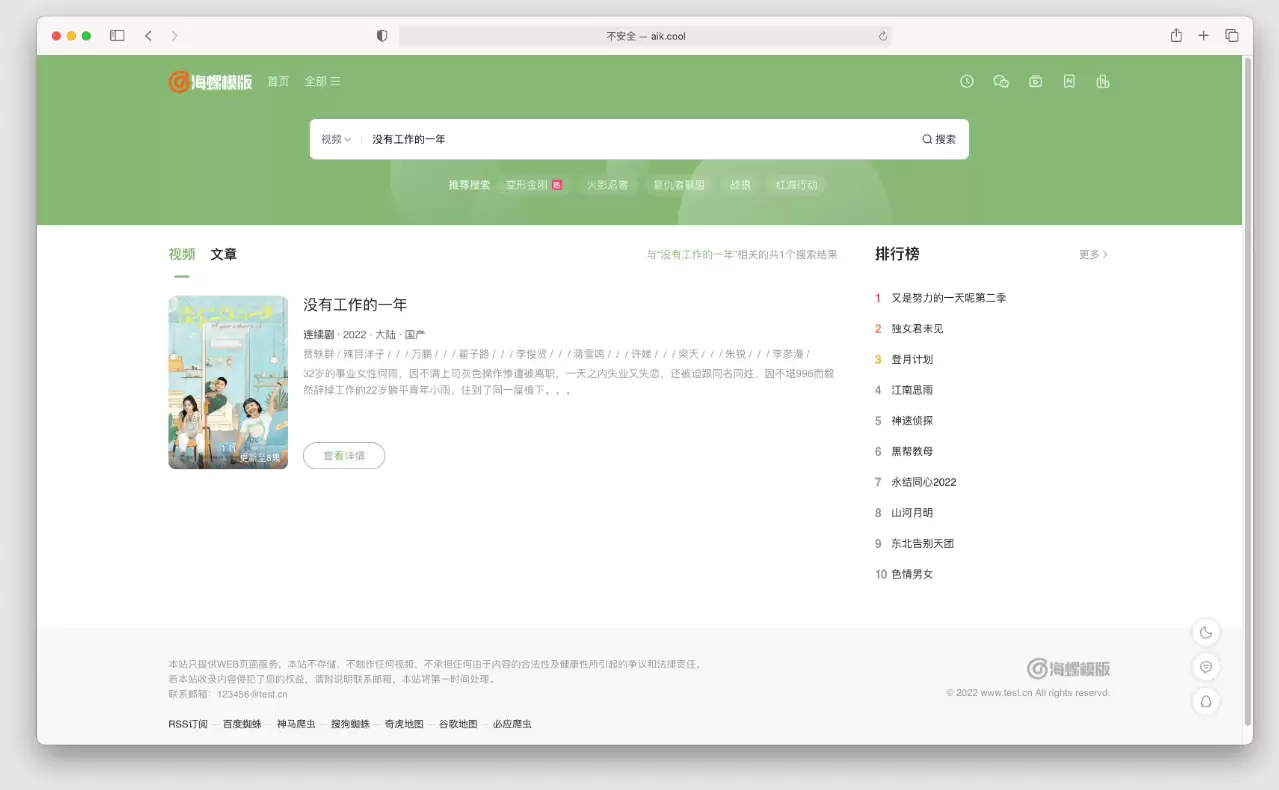Click the Safari share icon
The width and height of the screenshot is (1279, 790).
[1176, 35]
